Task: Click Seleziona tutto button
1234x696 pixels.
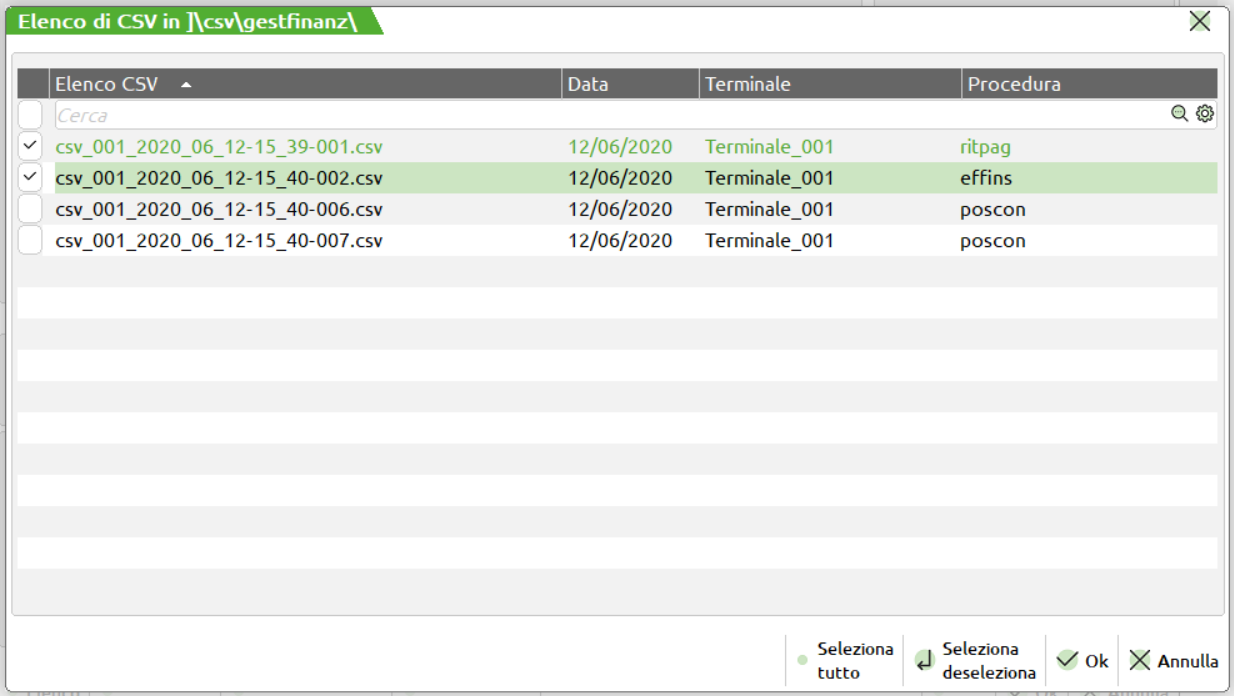Action: (844, 661)
